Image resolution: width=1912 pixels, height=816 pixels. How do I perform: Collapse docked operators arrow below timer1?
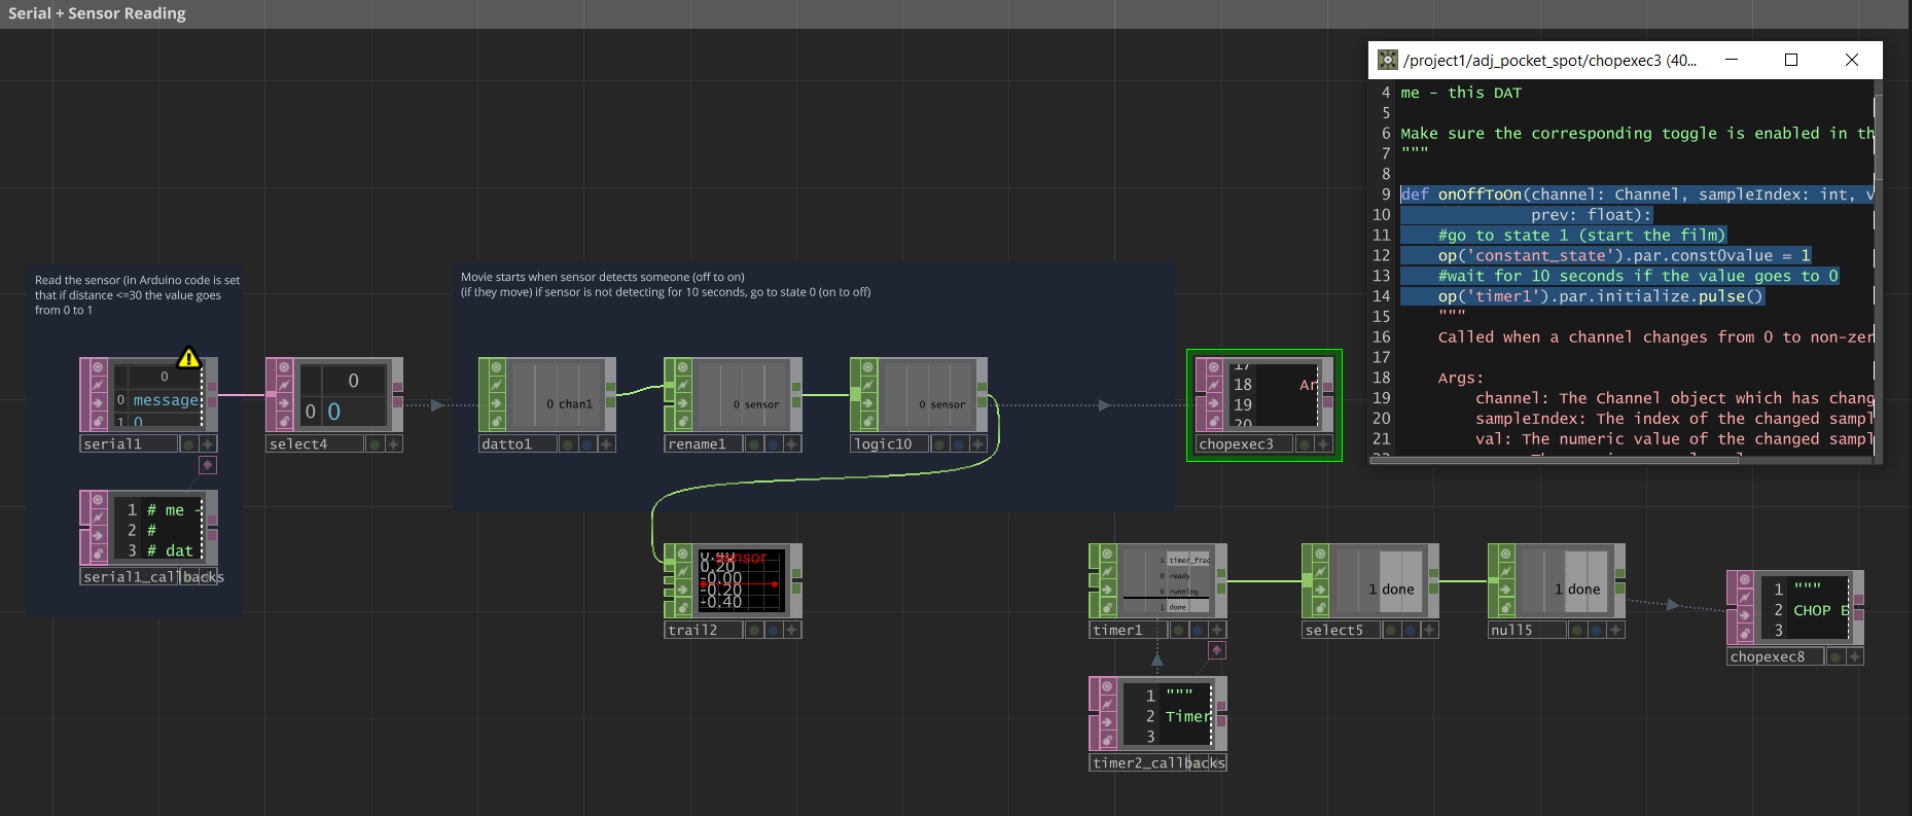click(1216, 651)
